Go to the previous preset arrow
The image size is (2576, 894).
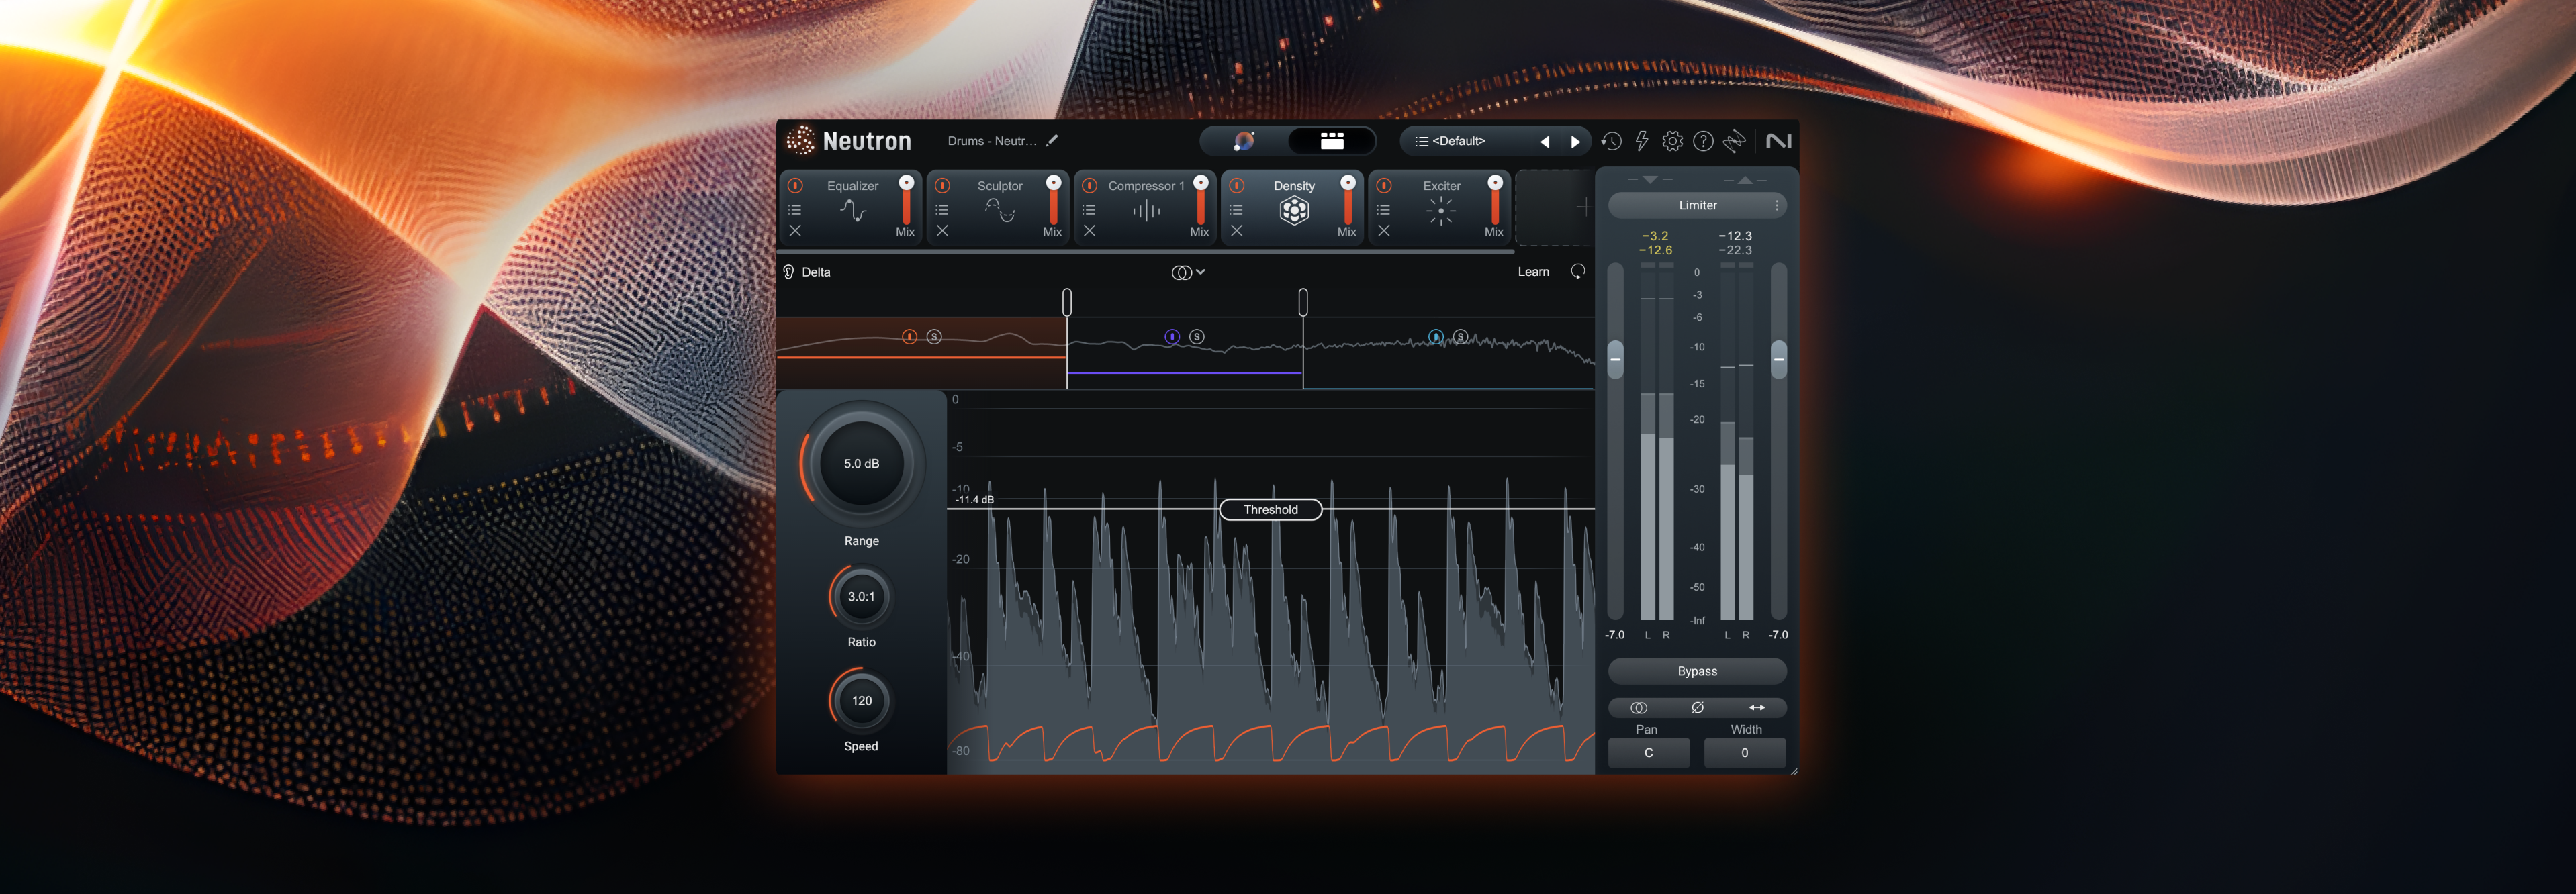[1545, 142]
